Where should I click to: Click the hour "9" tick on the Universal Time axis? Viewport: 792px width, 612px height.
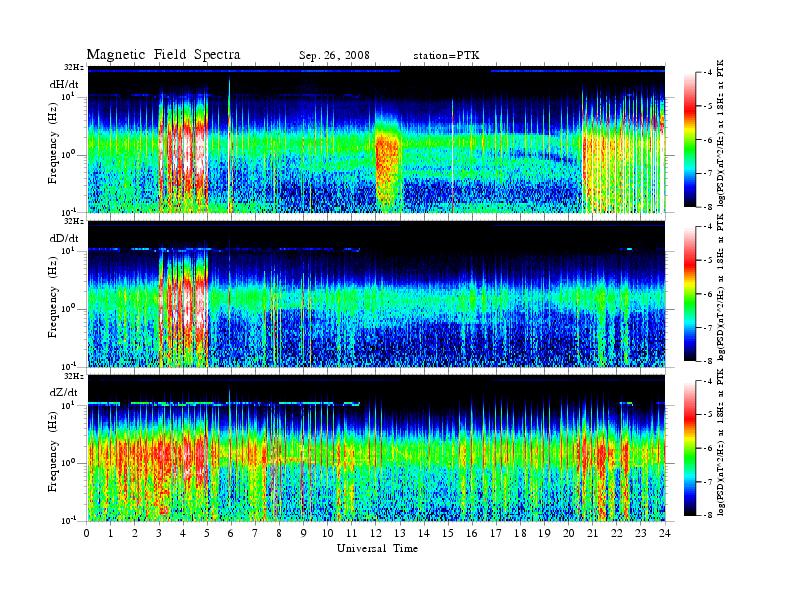pyautogui.click(x=304, y=533)
